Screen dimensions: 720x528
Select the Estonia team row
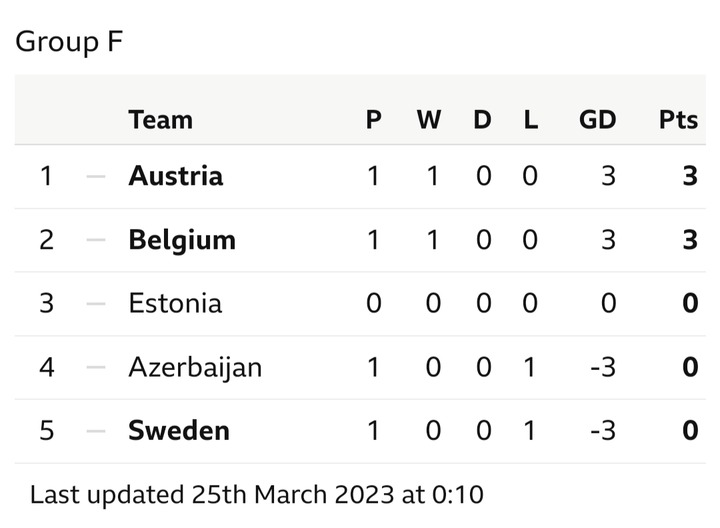(360, 303)
